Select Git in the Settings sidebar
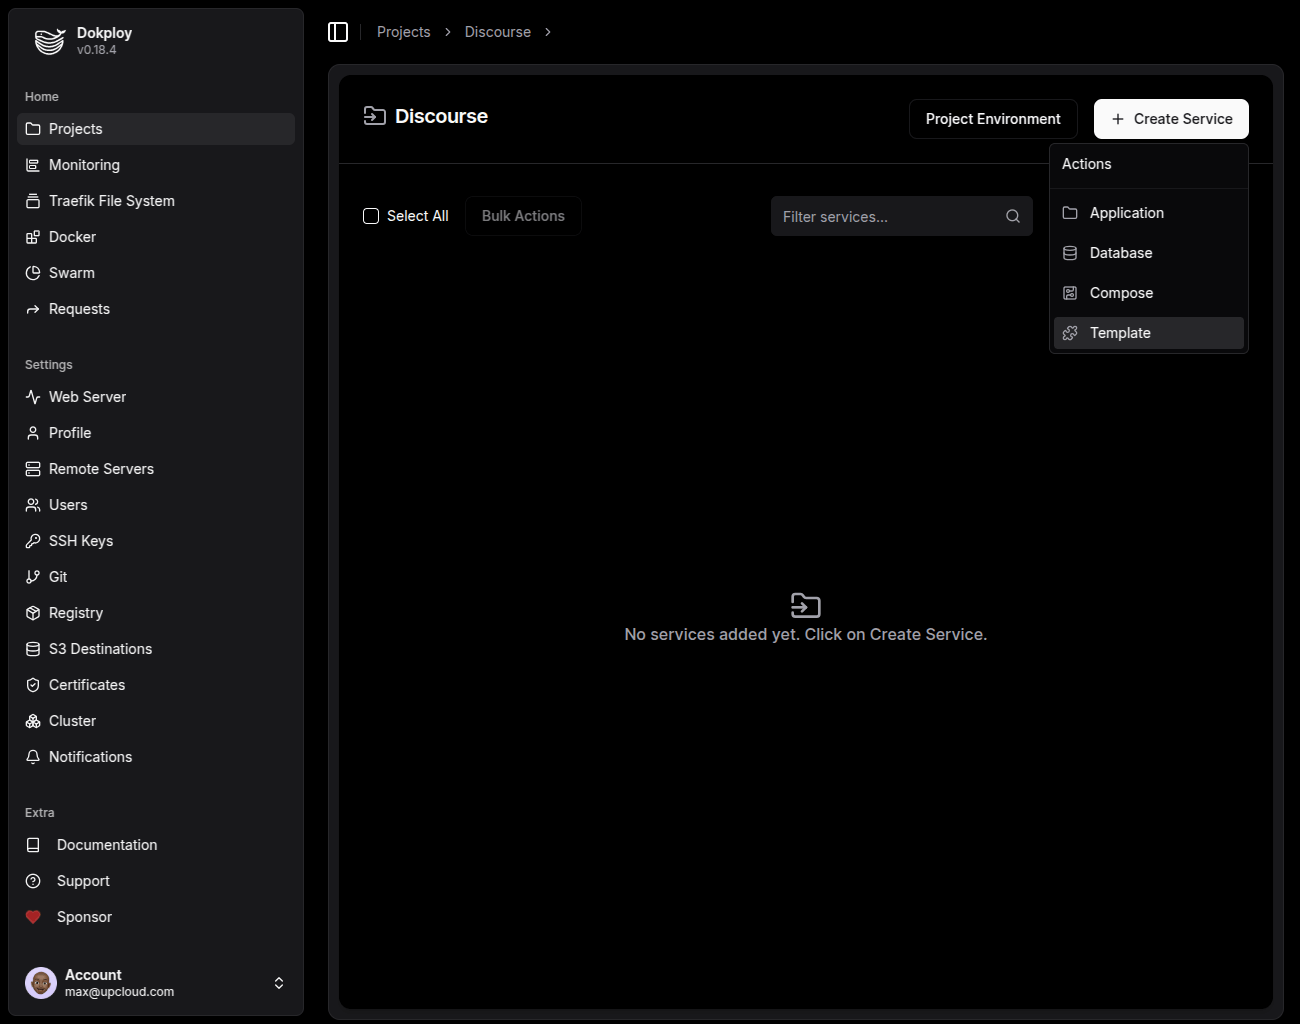 57,576
